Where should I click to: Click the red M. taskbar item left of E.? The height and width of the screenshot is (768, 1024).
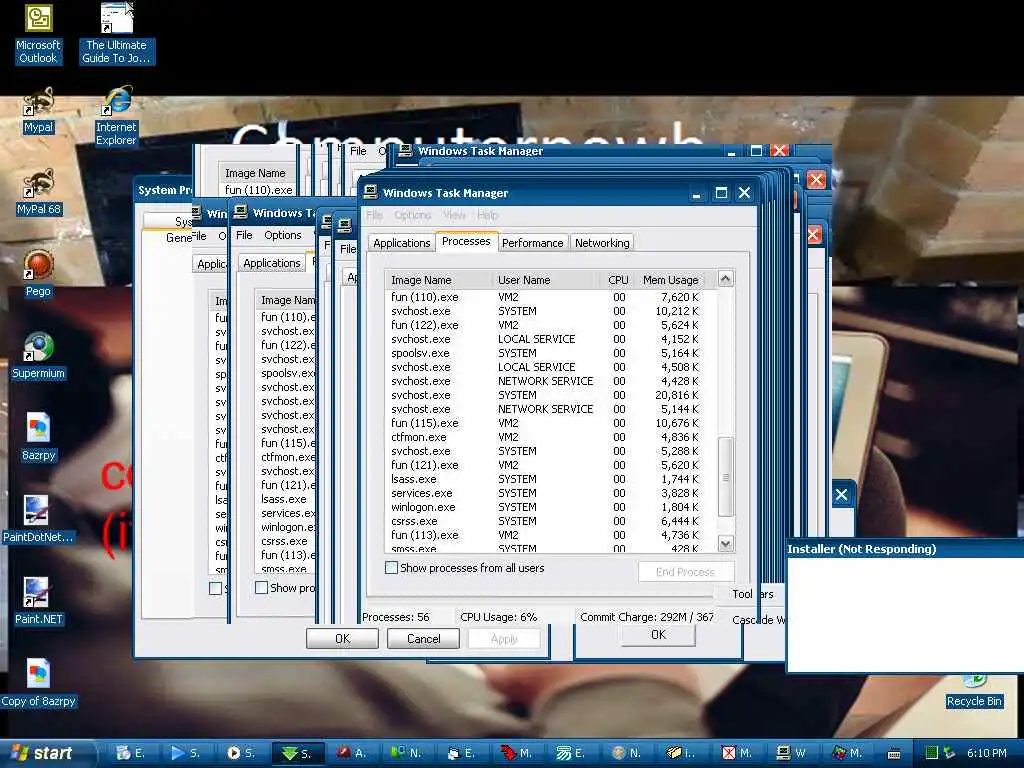[x=517, y=753]
